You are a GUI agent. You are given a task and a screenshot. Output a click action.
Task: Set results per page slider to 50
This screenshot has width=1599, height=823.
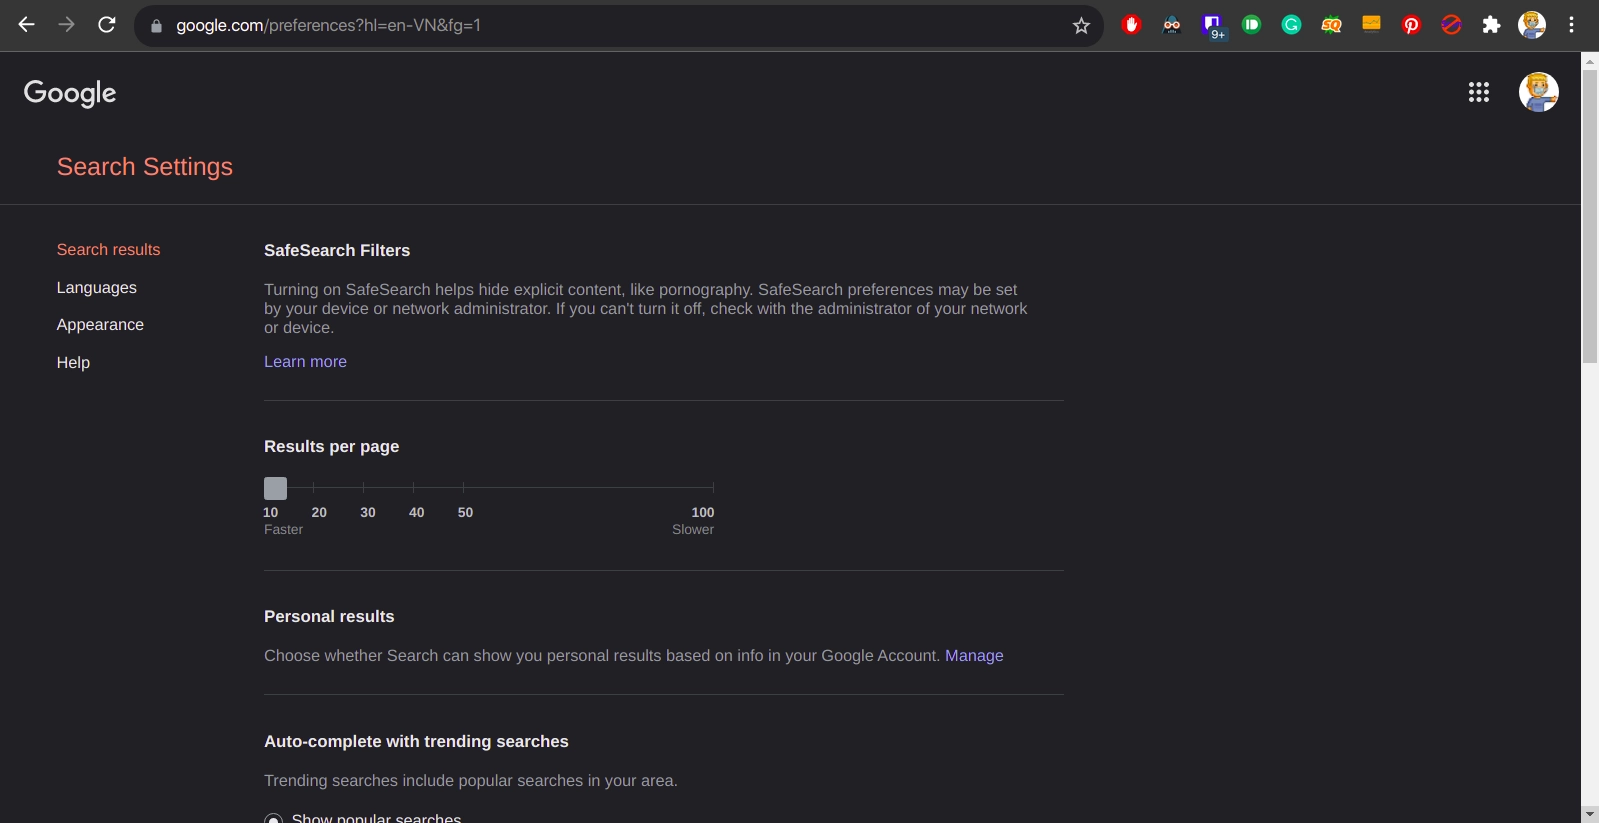463,488
